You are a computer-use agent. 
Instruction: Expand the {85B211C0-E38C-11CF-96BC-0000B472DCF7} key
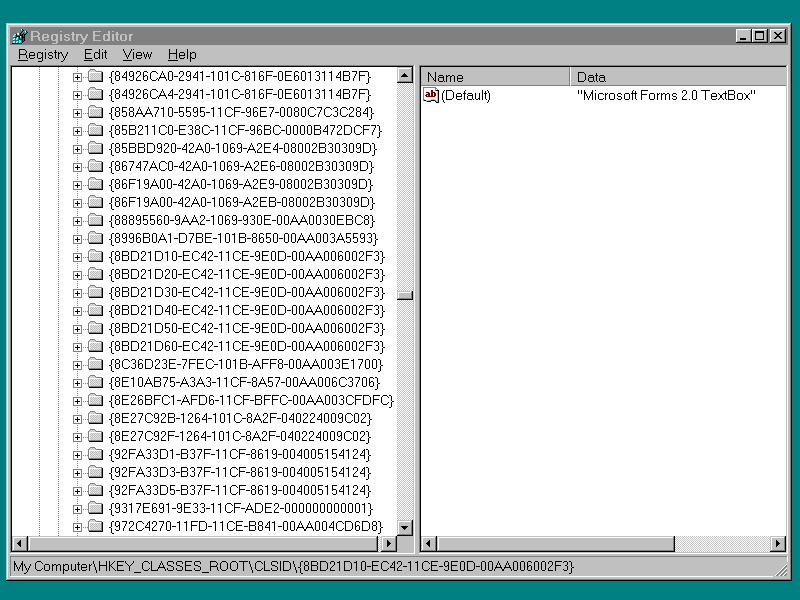(x=78, y=130)
